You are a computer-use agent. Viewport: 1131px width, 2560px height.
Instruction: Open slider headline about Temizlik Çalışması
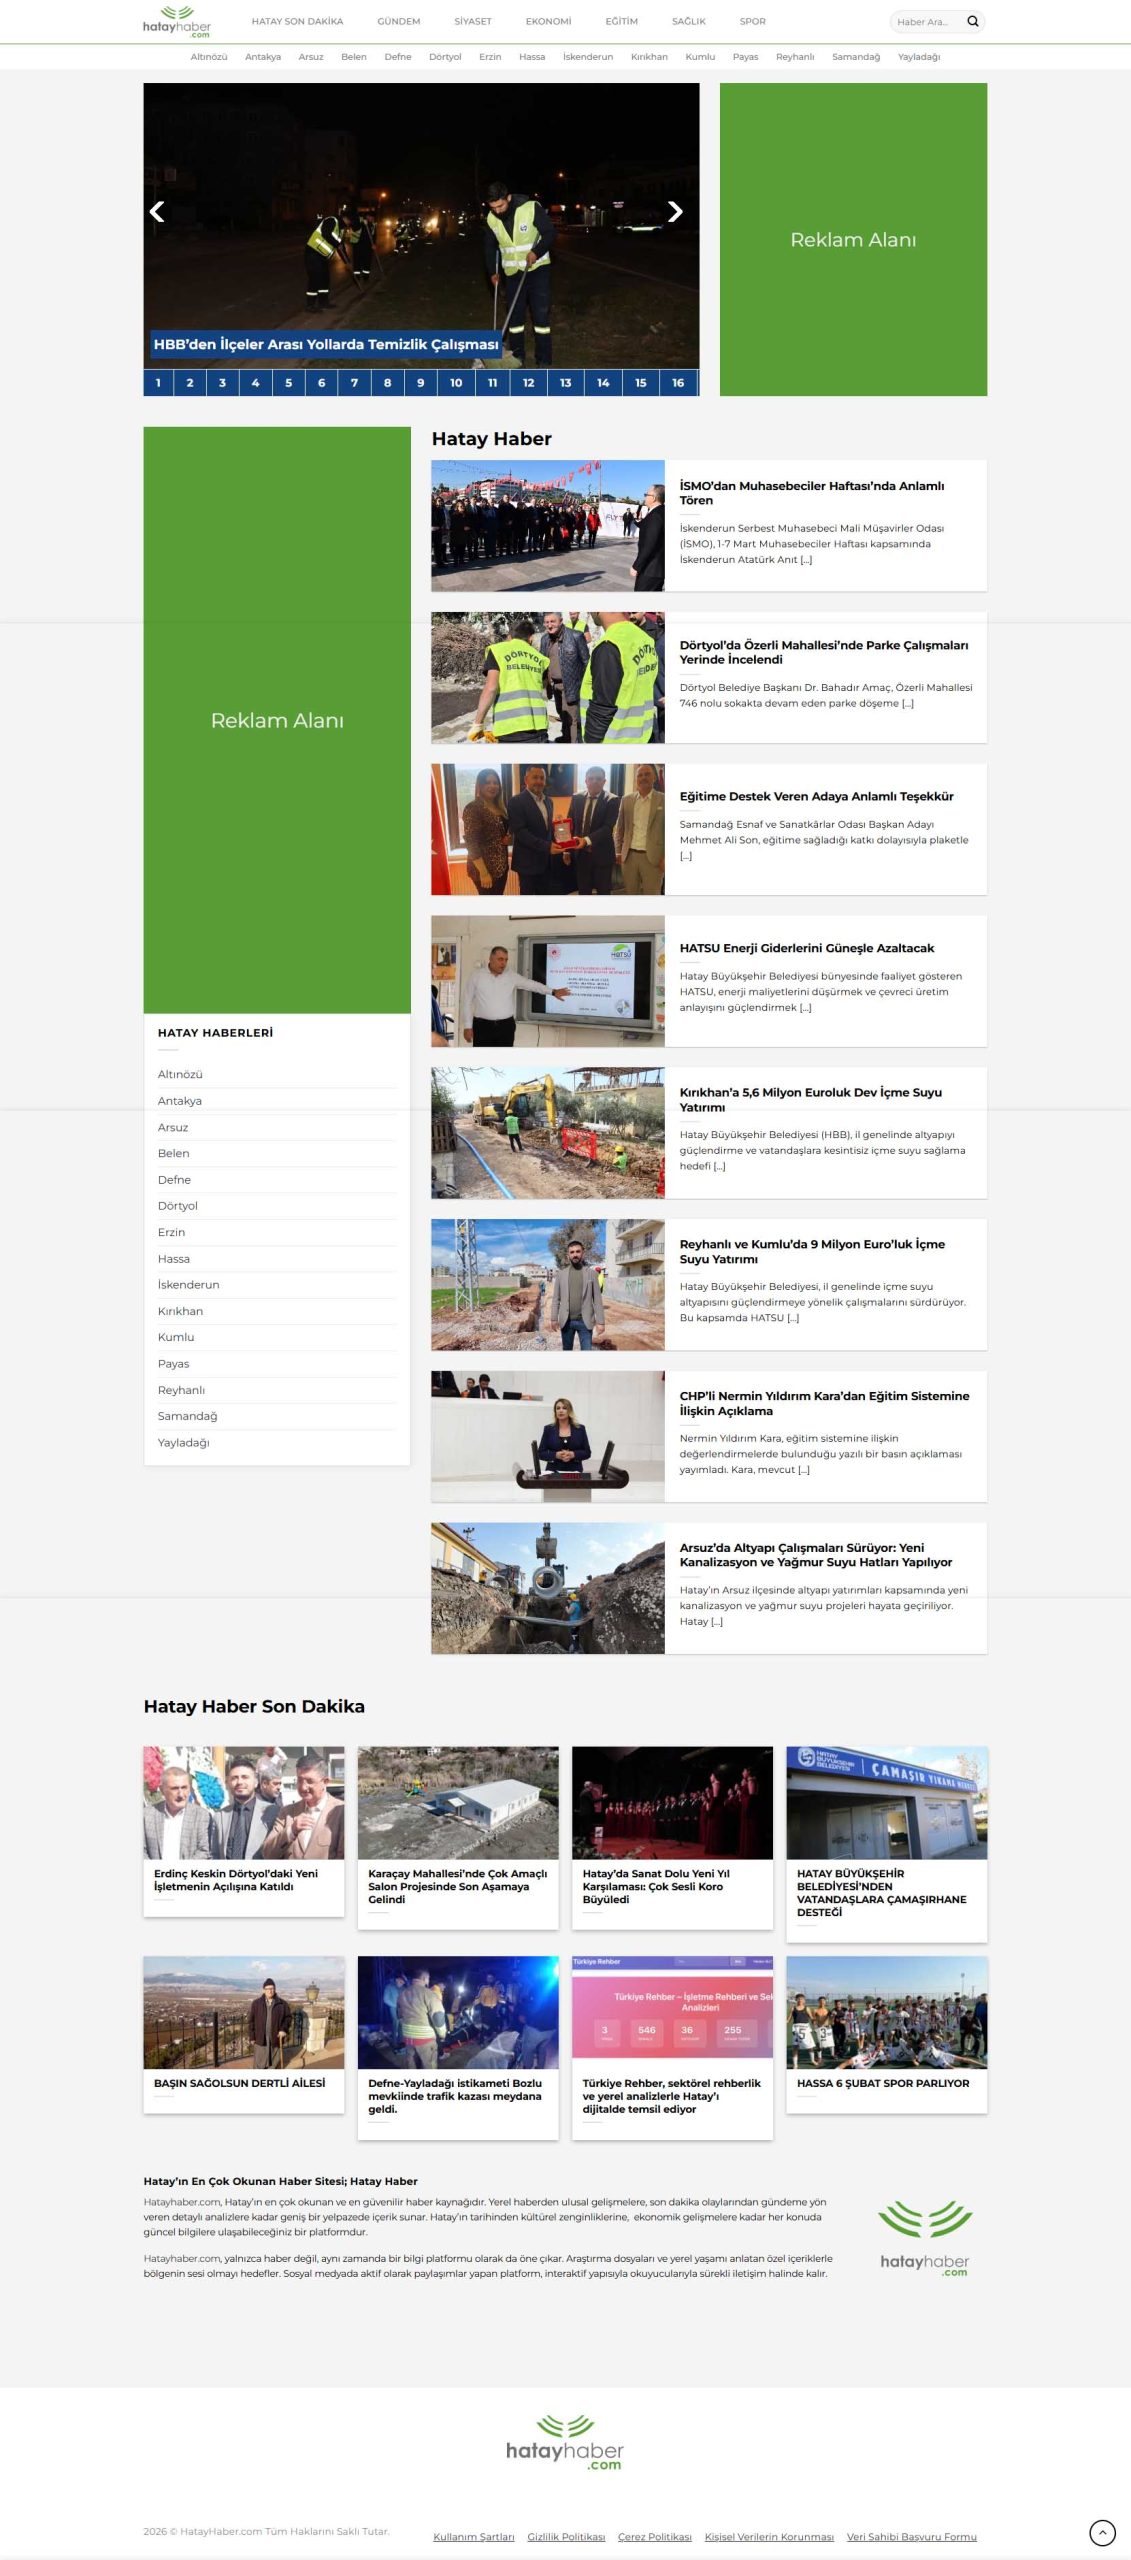[326, 344]
